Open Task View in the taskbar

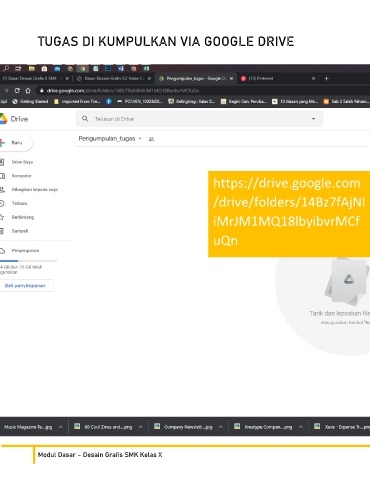[18, 69]
